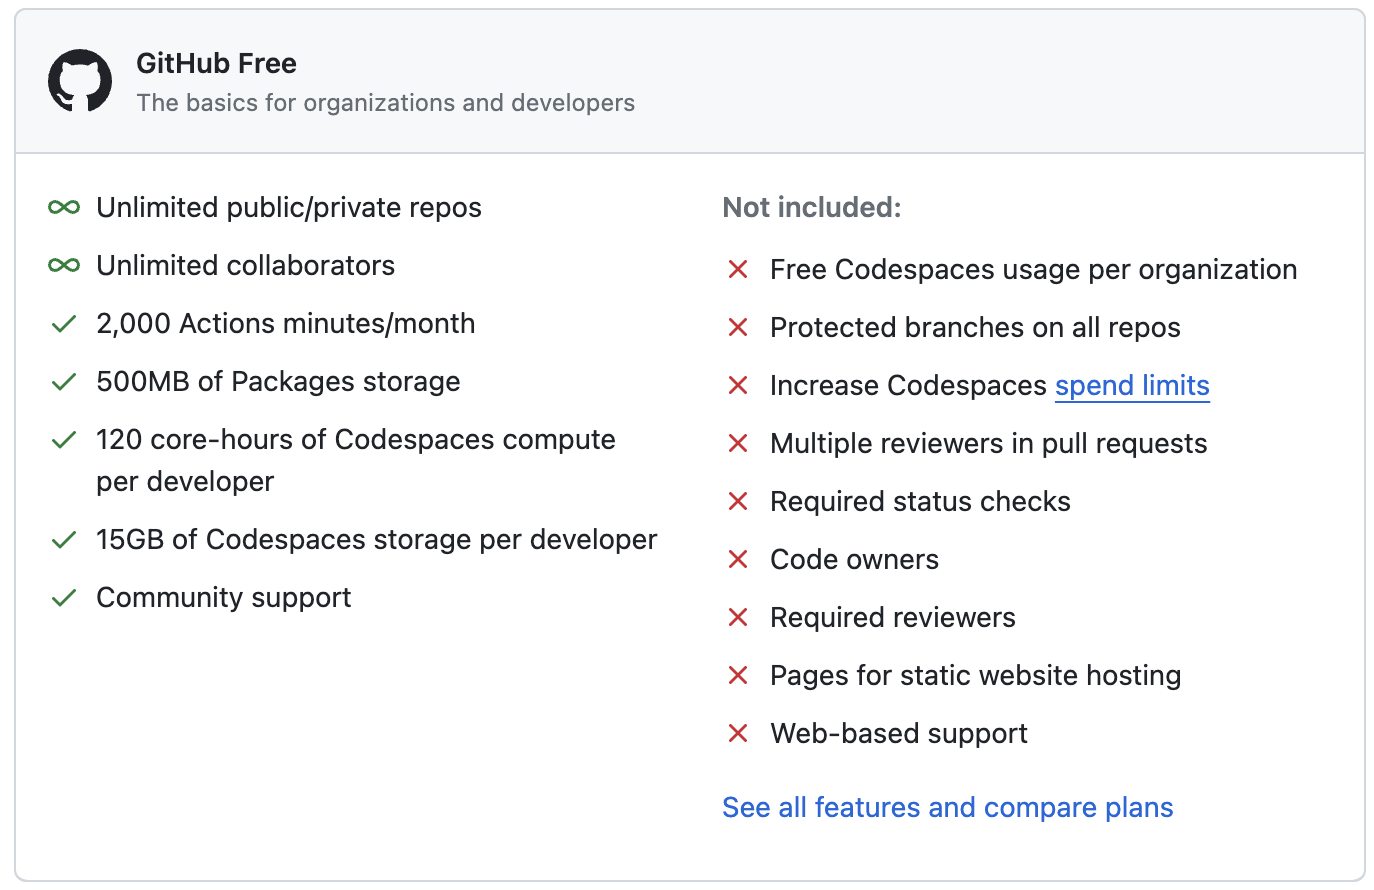This screenshot has width=1374, height=890.
Task: Click the GitHub Free heading
Action: (x=216, y=63)
